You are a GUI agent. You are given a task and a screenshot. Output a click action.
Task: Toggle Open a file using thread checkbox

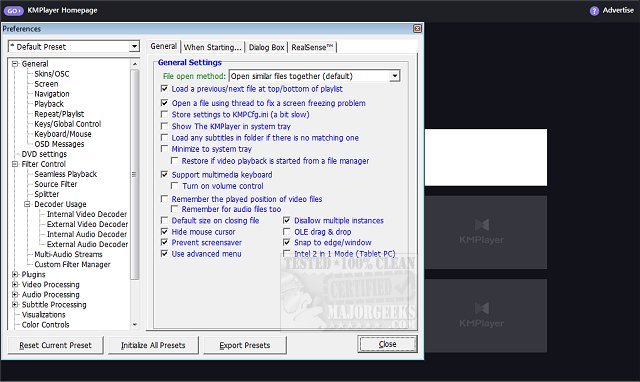pyautogui.click(x=164, y=103)
